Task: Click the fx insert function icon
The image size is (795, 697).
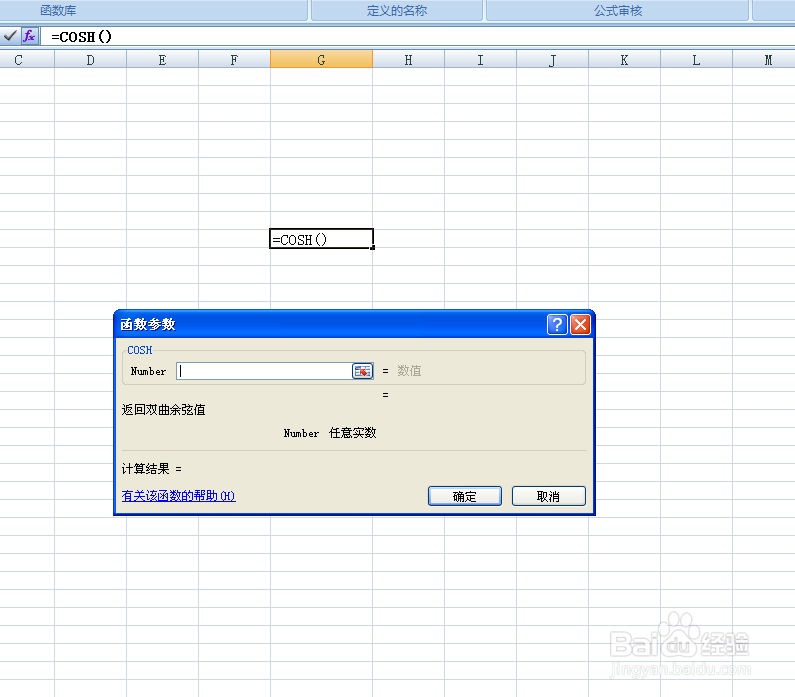Action: tap(29, 36)
